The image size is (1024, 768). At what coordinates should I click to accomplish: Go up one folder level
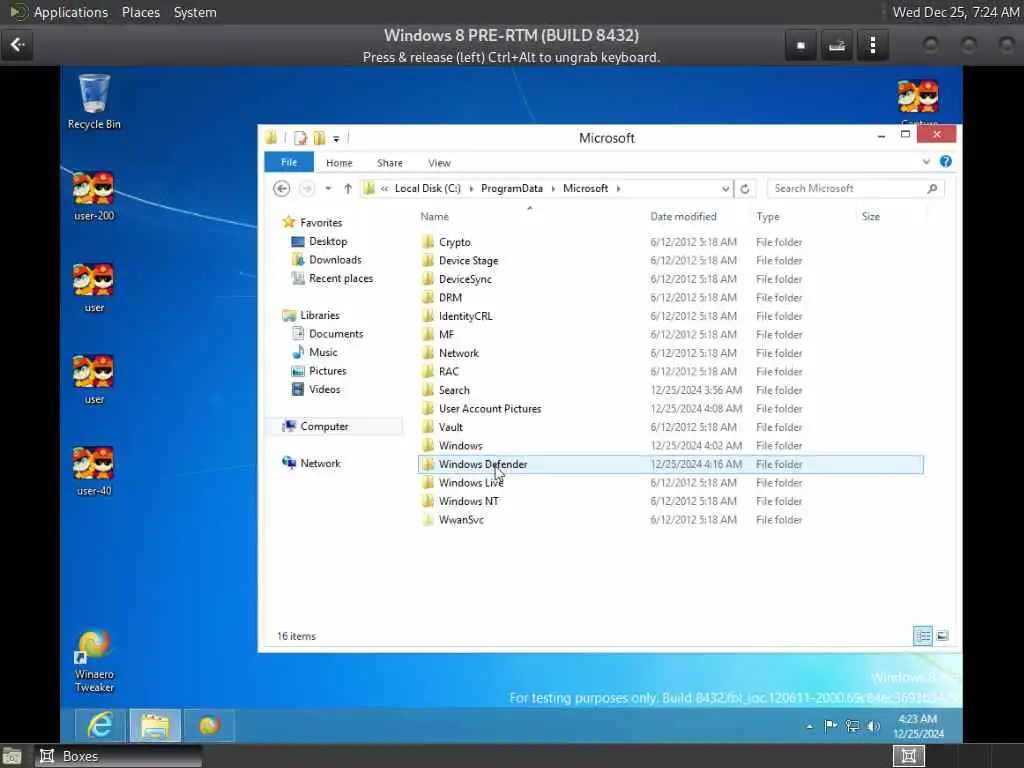[347, 189]
